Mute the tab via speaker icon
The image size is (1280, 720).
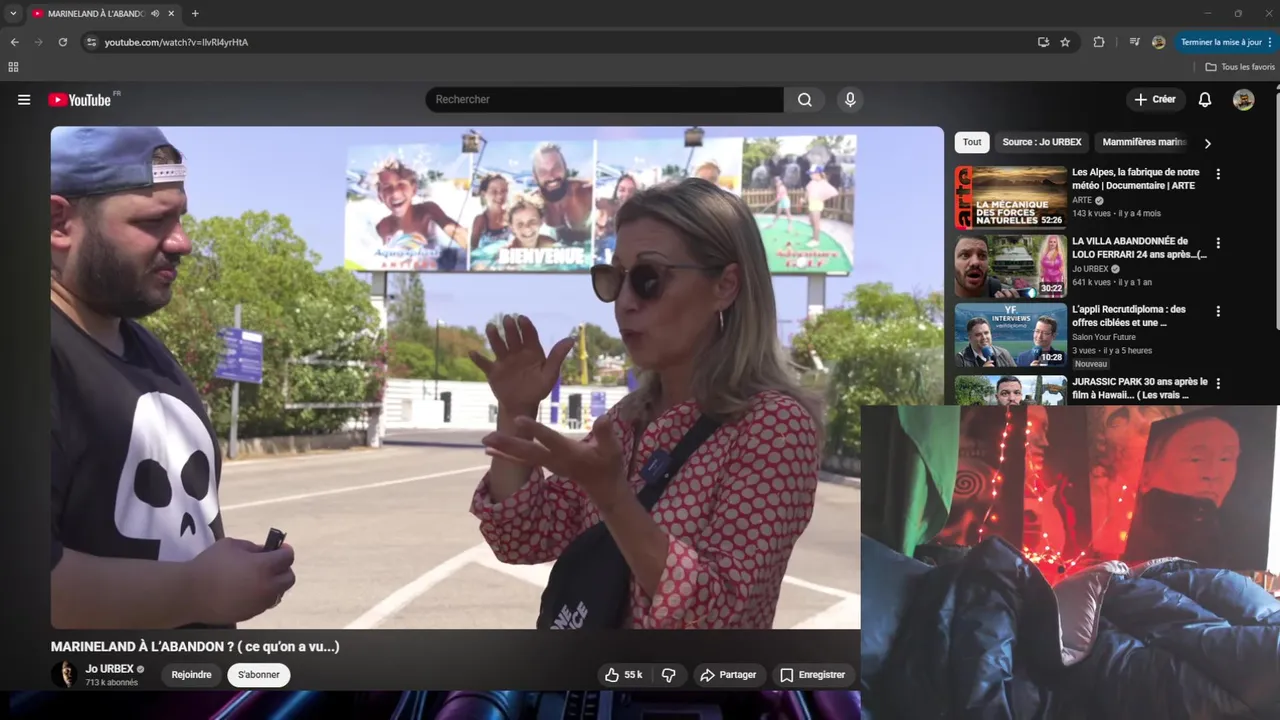point(156,14)
